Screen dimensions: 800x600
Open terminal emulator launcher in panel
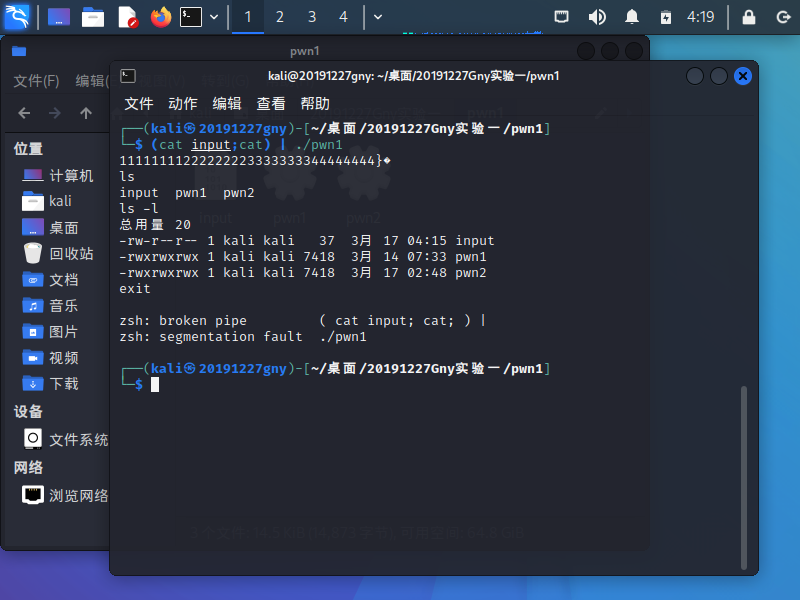tap(191, 17)
